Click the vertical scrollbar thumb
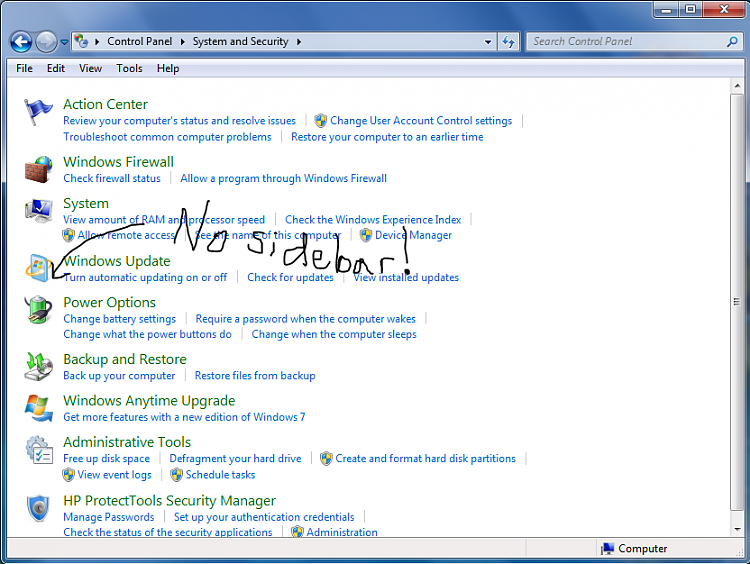This screenshot has height=564, width=750. pos(737,302)
